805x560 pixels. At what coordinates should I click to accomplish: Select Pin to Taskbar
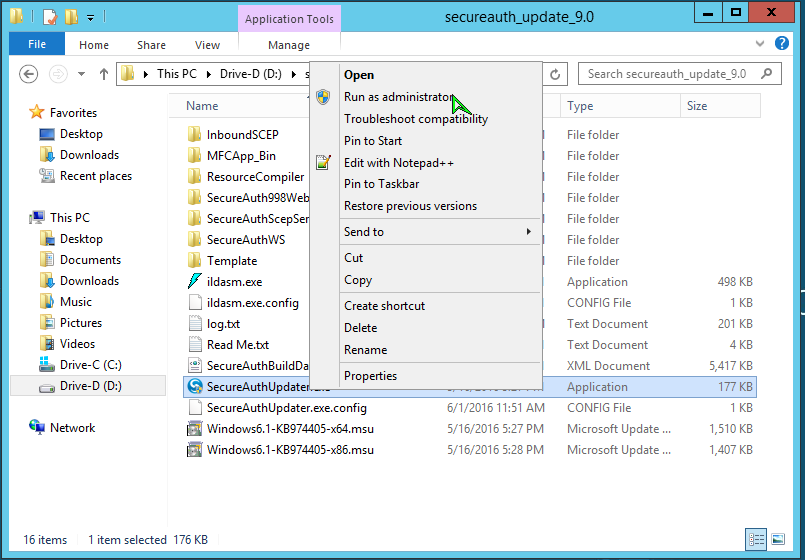click(x=426, y=184)
